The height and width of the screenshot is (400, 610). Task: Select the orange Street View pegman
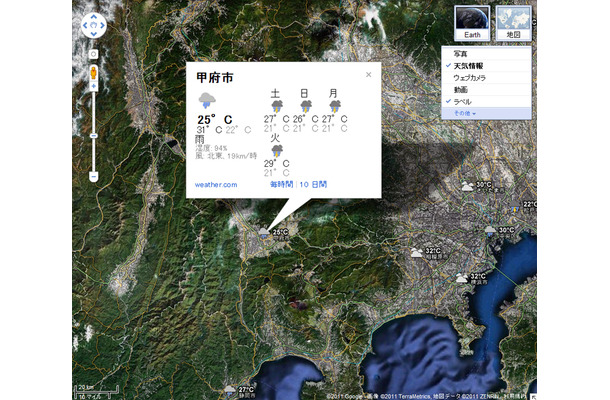93,73
